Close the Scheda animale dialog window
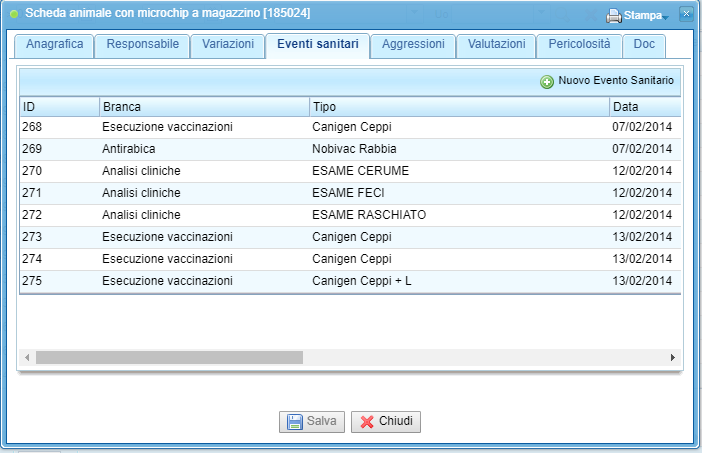The height and width of the screenshot is (453, 702). [x=686, y=14]
